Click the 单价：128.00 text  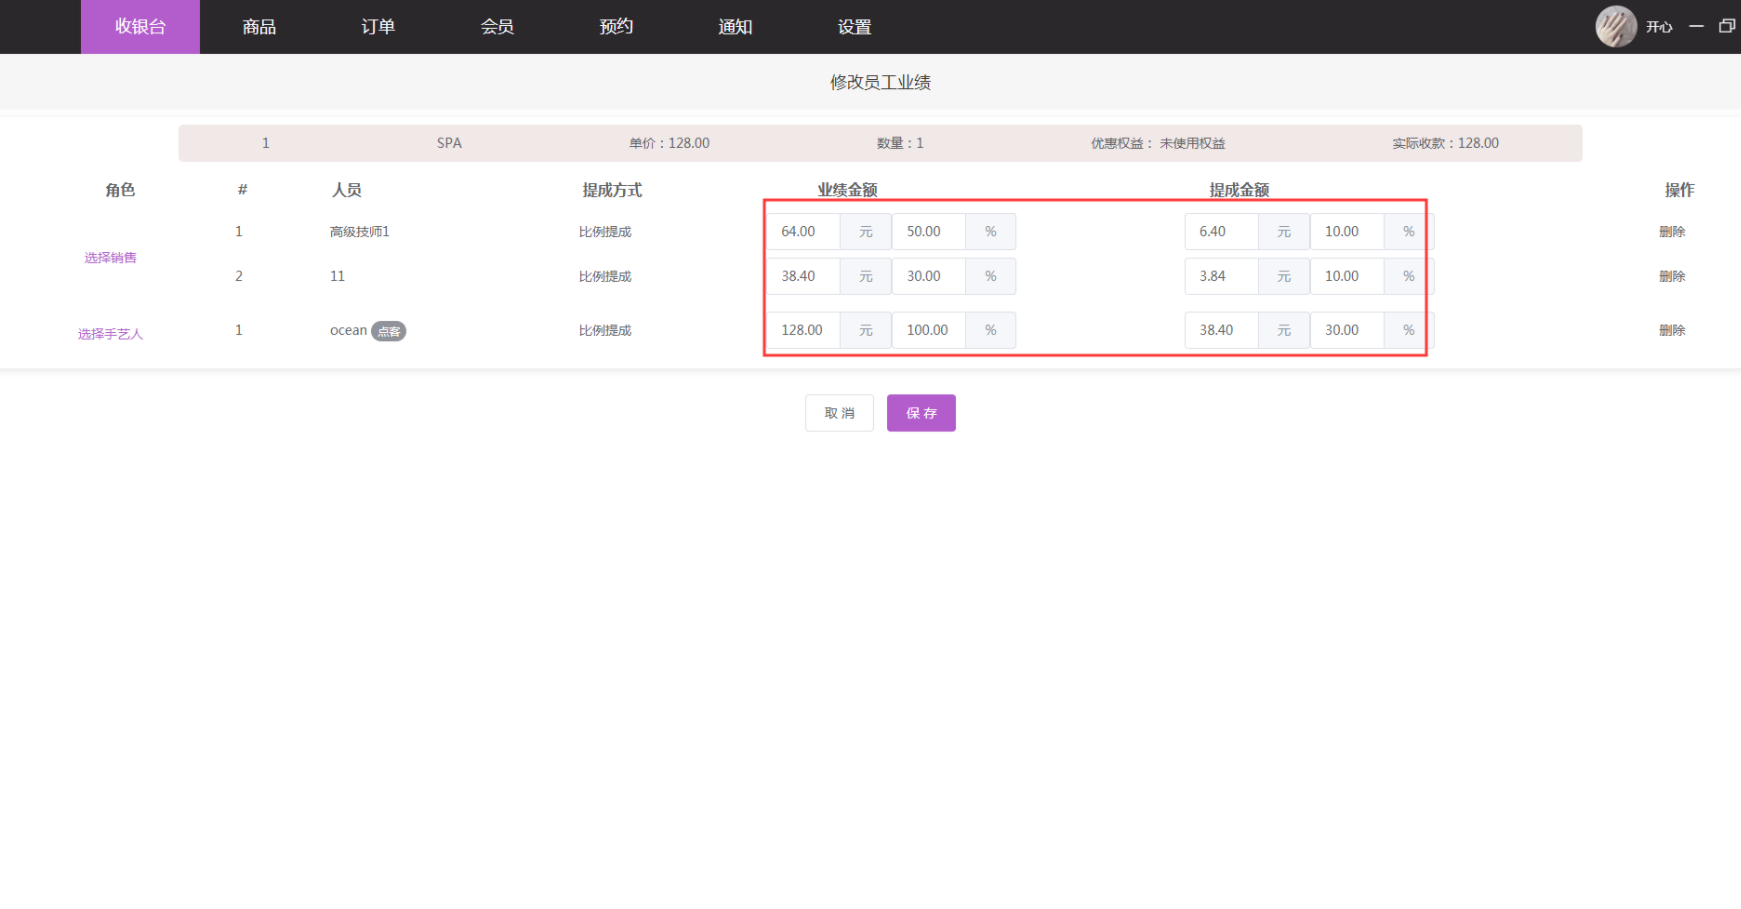tap(669, 143)
